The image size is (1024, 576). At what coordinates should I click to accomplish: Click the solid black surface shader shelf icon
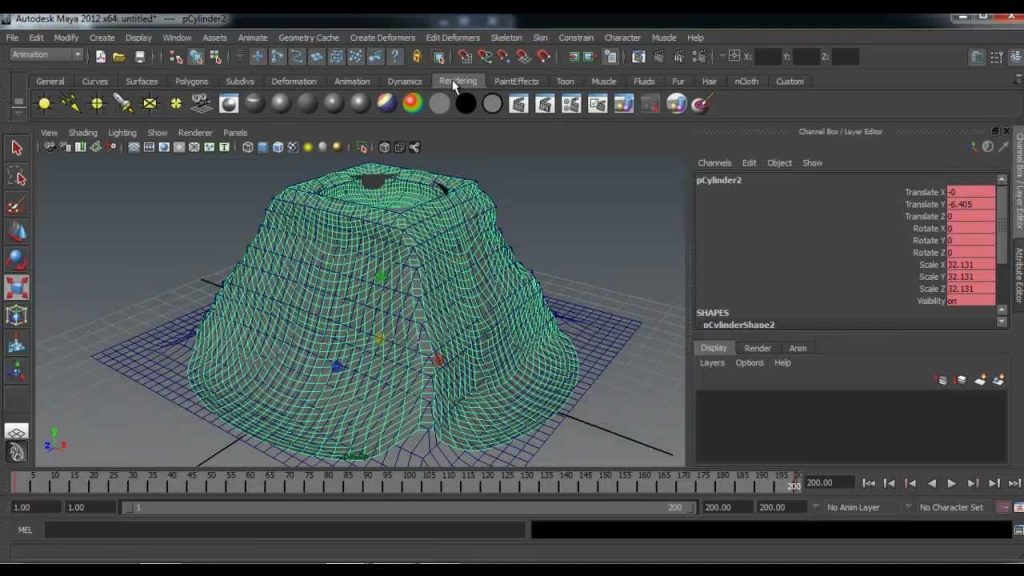466,103
